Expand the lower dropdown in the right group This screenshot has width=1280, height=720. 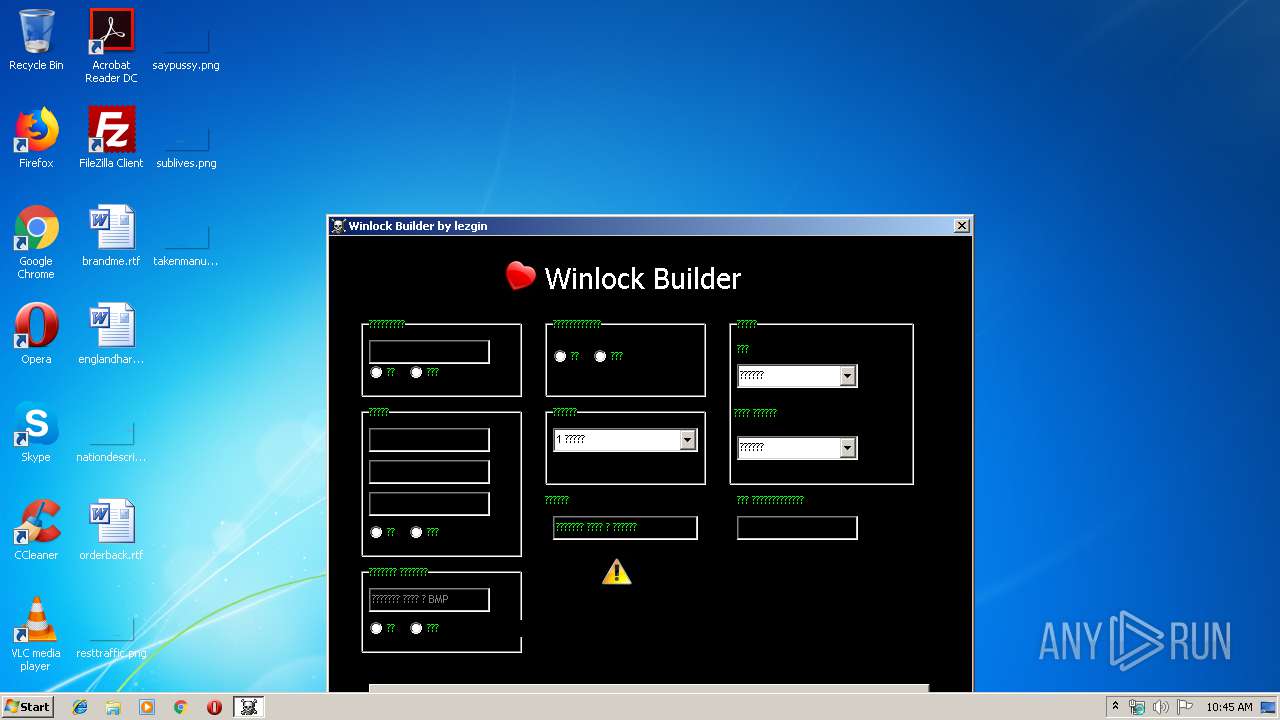click(847, 448)
